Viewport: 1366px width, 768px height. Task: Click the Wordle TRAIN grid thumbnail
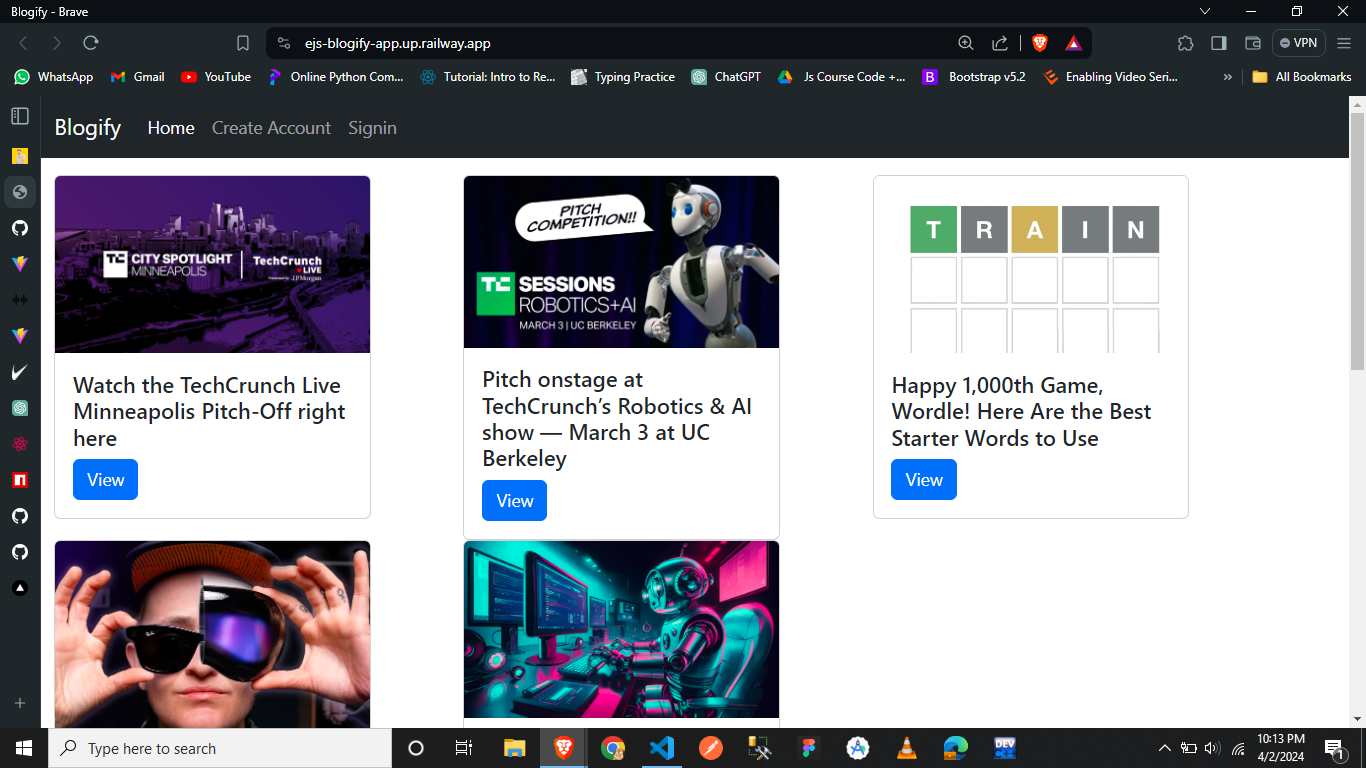(x=1031, y=265)
